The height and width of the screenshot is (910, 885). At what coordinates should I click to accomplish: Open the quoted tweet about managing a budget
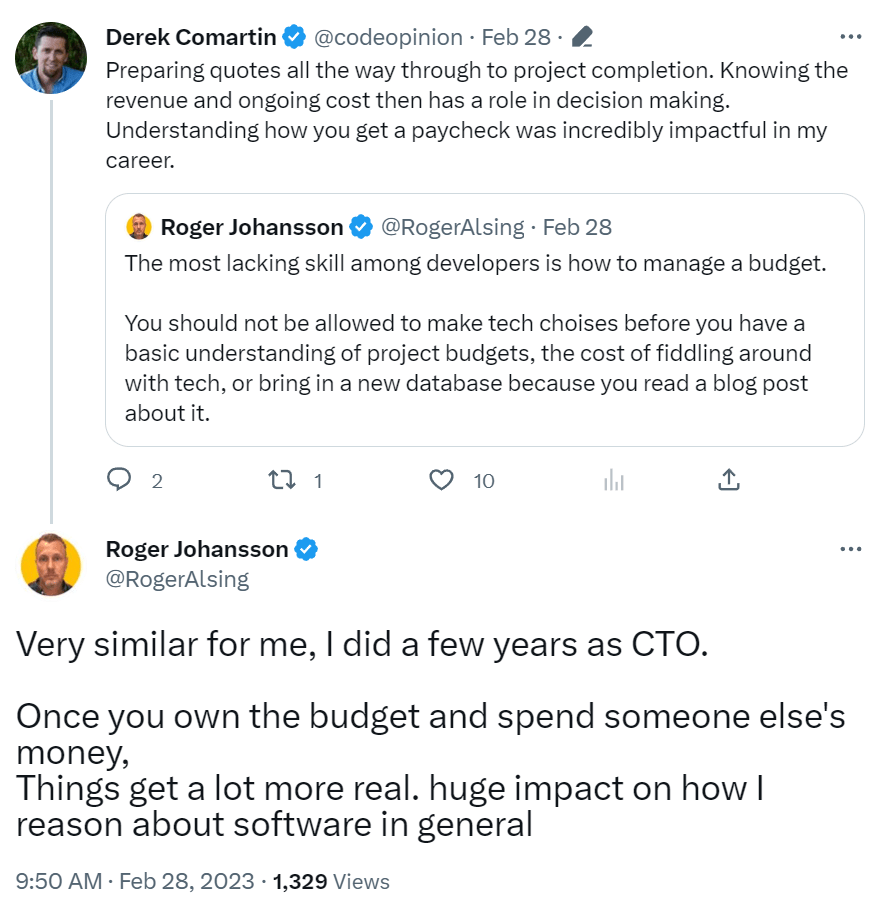click(x=485, y=320)
